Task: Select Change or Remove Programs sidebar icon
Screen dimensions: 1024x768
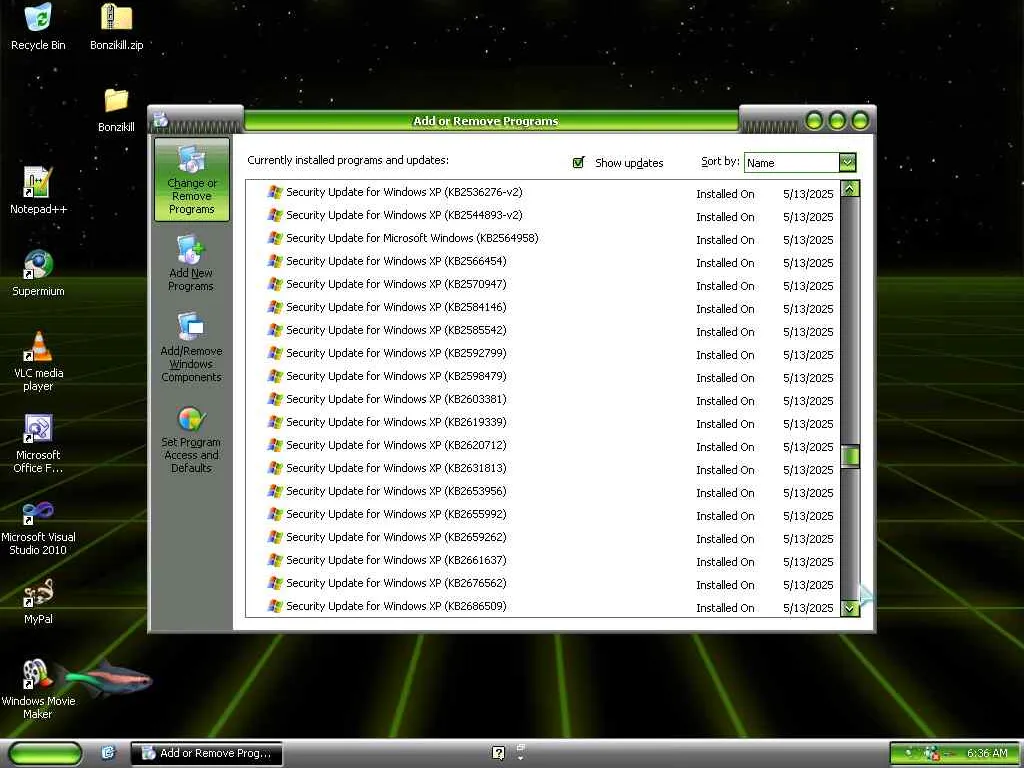Action: tap(191, 180)
